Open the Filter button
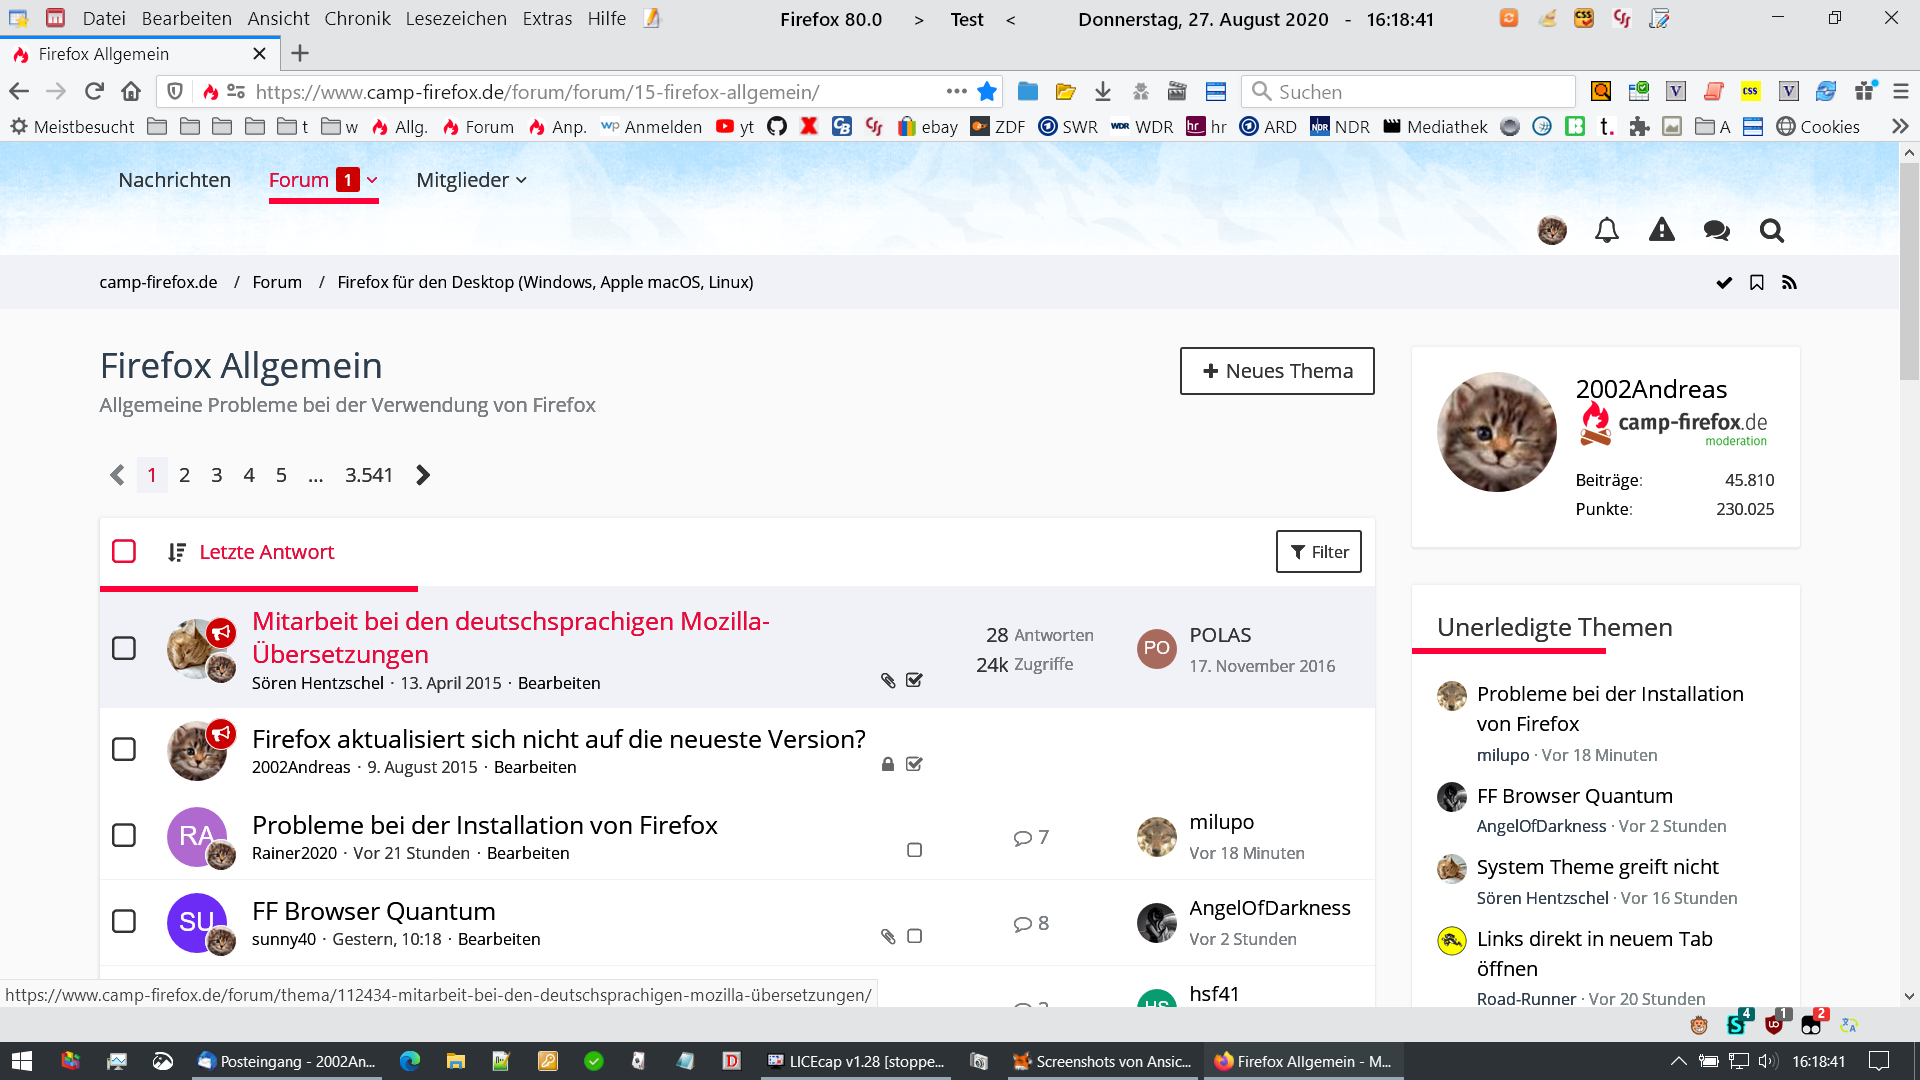Screen dimensions: 1920x1080 pyautogui.click(x=1318, y=552)
